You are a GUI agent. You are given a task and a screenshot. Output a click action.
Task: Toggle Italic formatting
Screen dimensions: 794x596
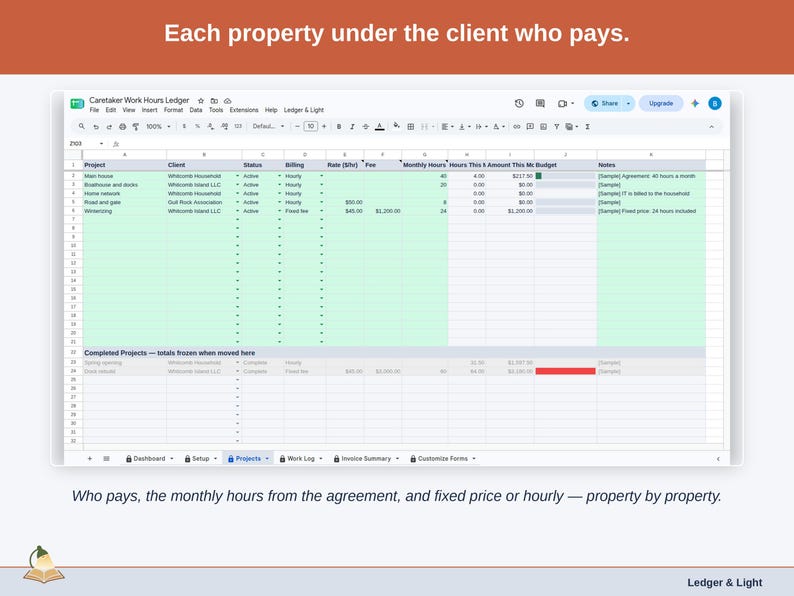(x=352, y=127)
